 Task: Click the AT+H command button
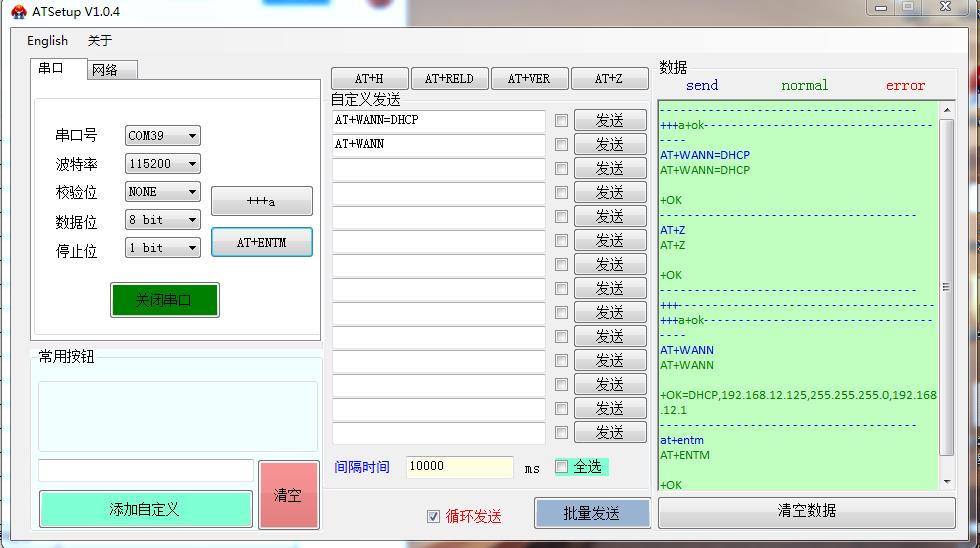(368, 78)
